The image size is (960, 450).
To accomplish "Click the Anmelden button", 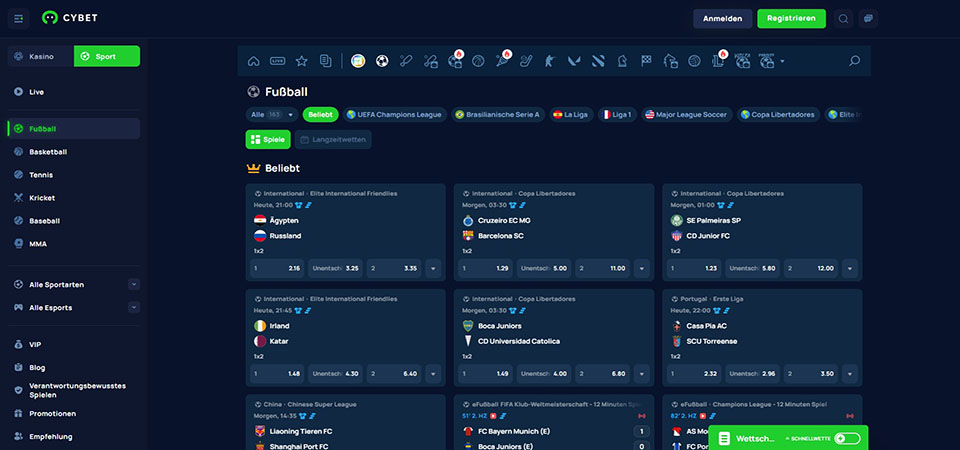I will (x=722, y=18).
